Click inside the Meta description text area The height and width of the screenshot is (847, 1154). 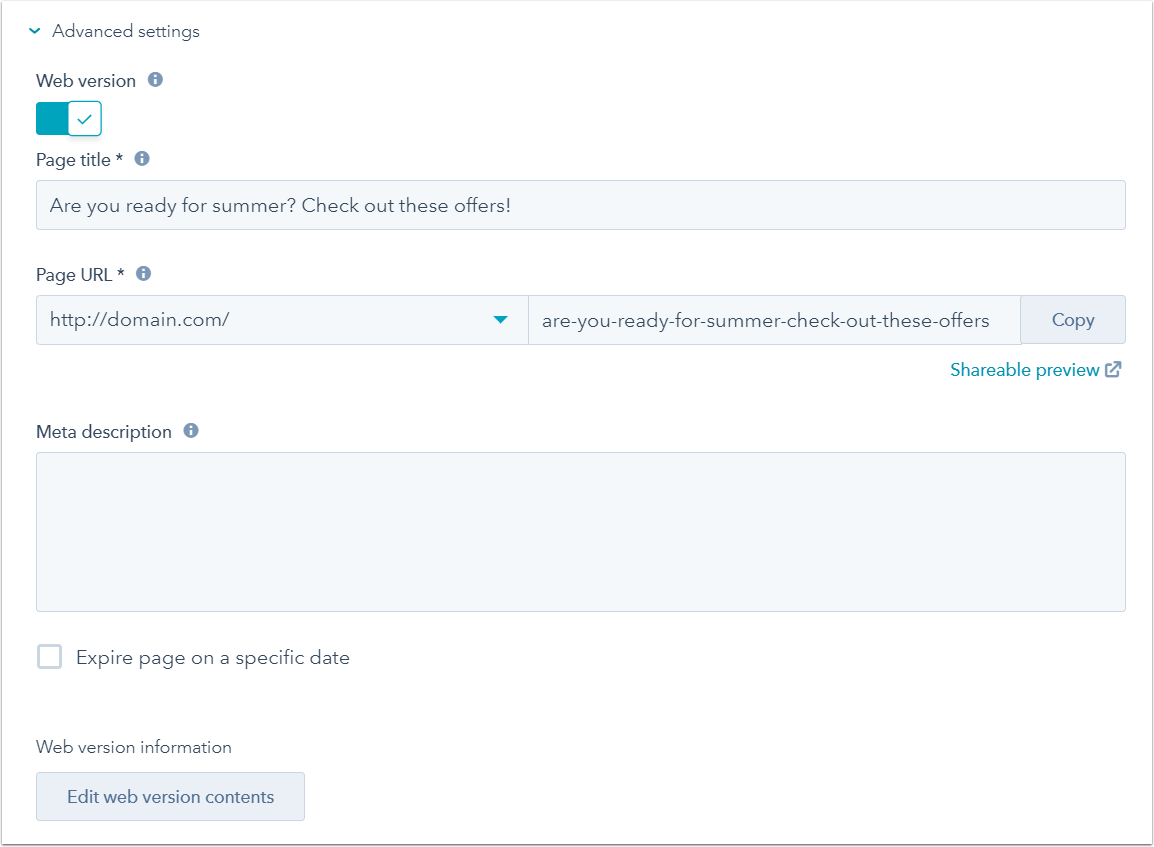click(580, 531)
